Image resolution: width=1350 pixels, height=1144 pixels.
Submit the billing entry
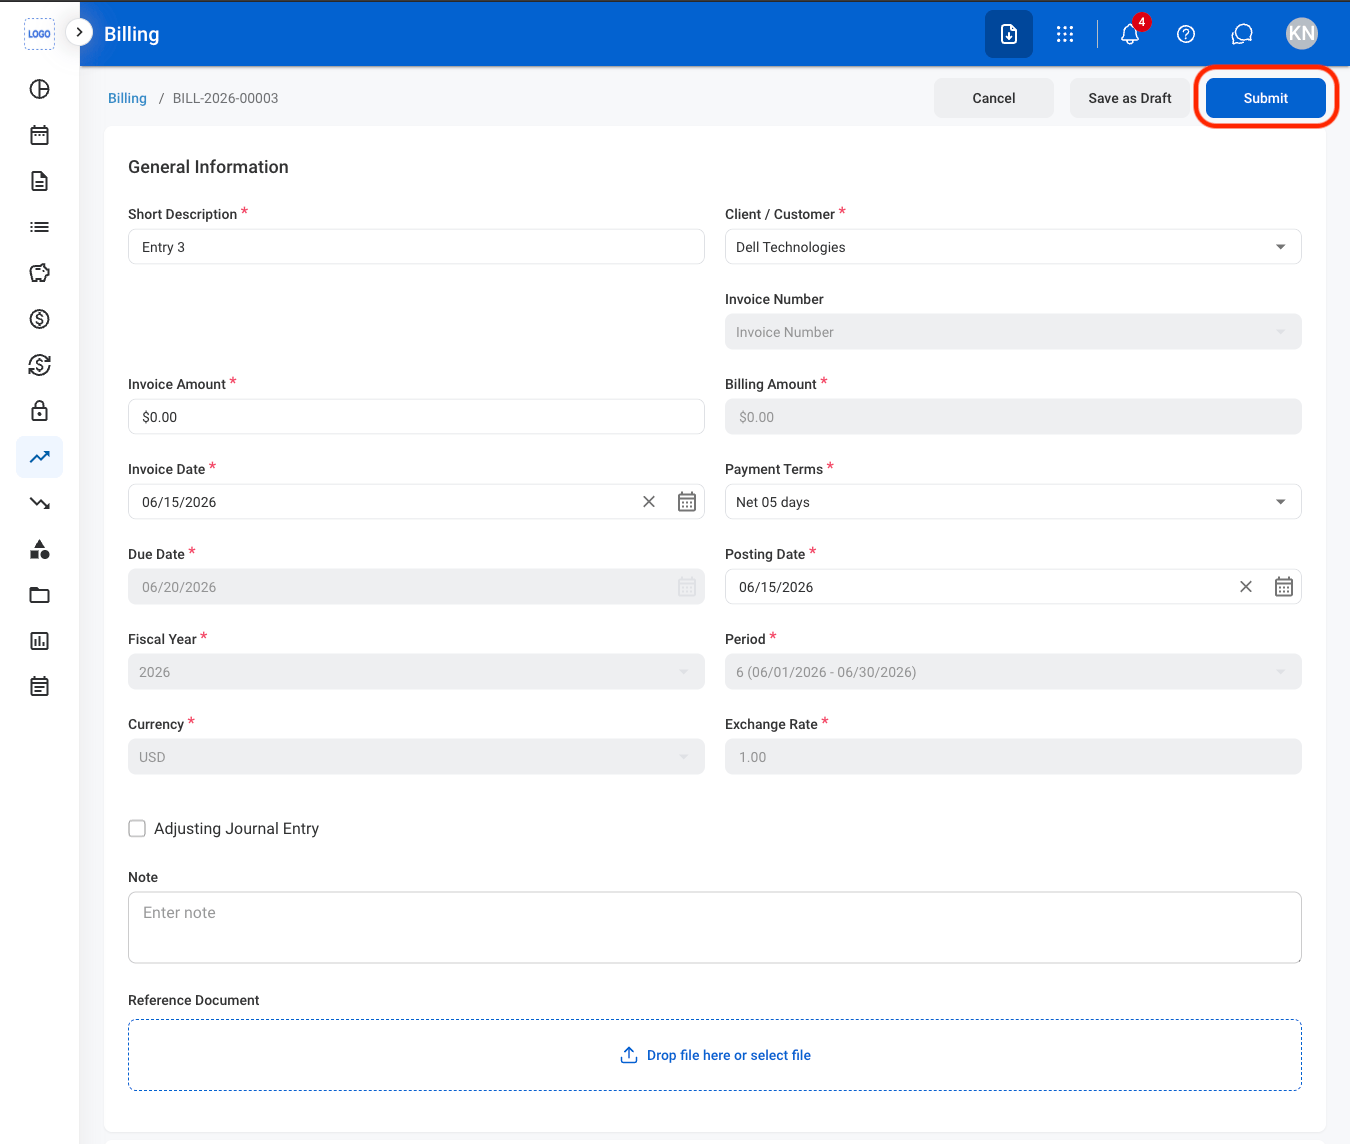(1266, 98)
